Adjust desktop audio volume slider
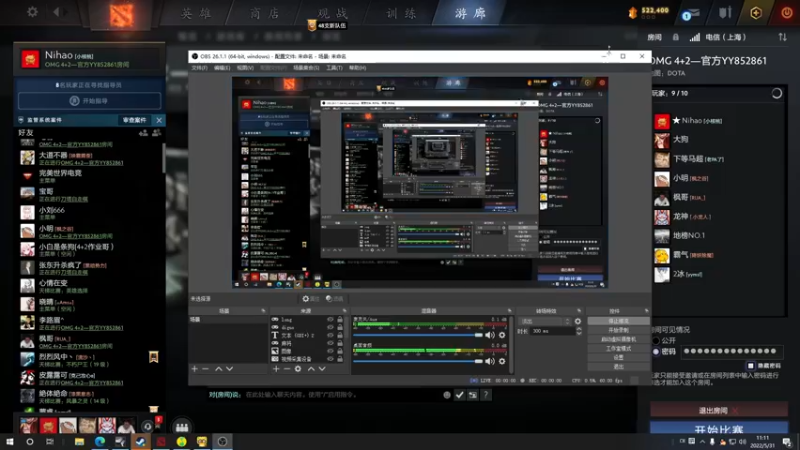This screenshot has height=450, width=800. (x=418, y=361)
